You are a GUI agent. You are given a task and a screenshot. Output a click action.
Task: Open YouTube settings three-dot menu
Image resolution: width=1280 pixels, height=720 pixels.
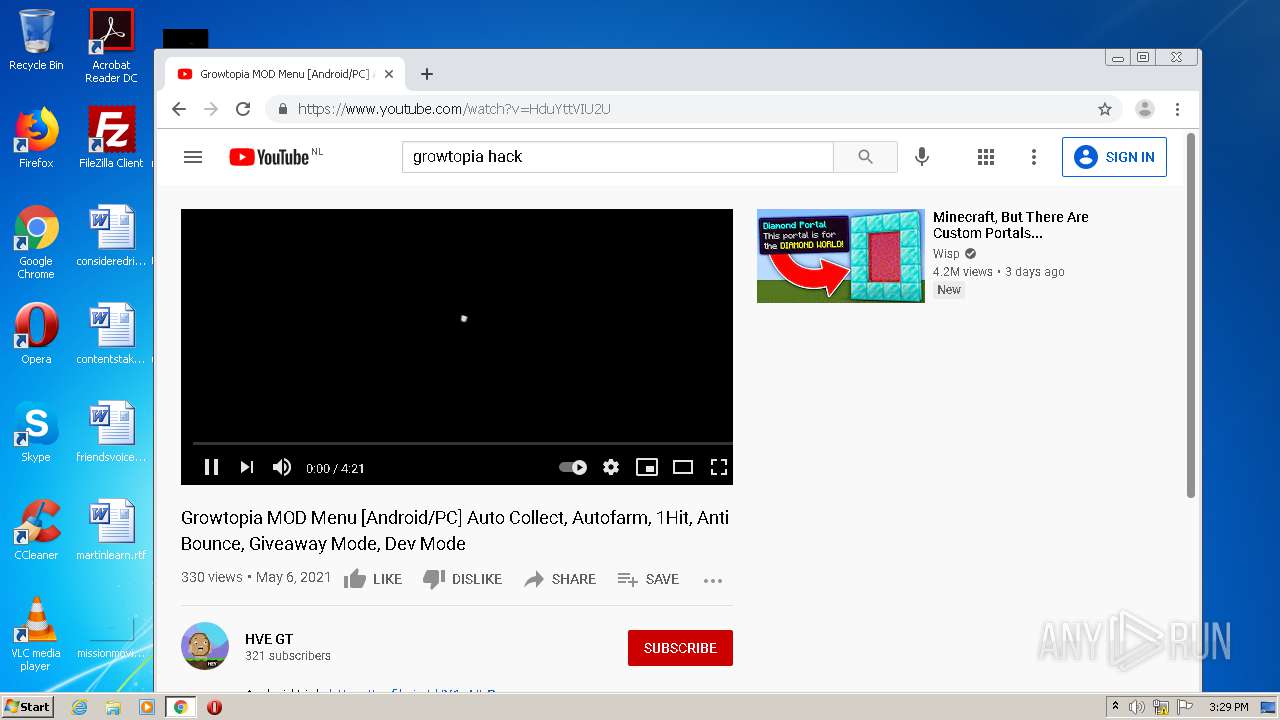coord(1034,157)
